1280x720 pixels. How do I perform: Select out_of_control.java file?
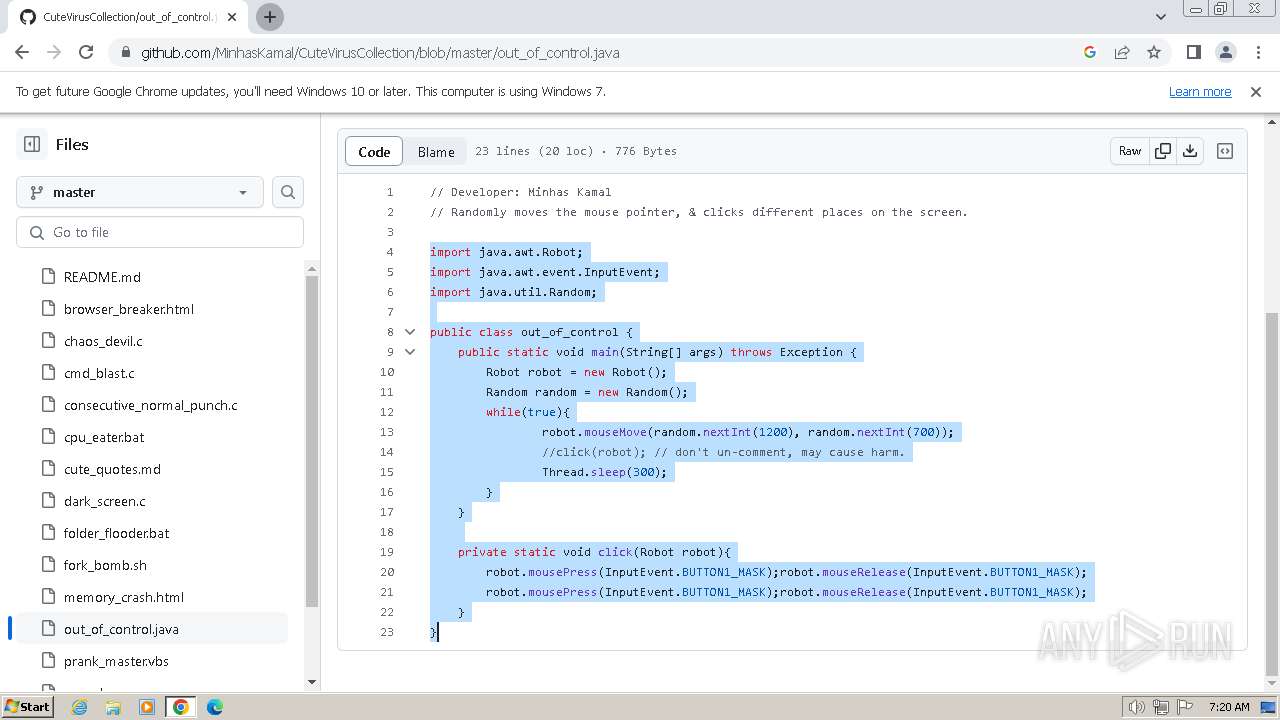(121, 629)
